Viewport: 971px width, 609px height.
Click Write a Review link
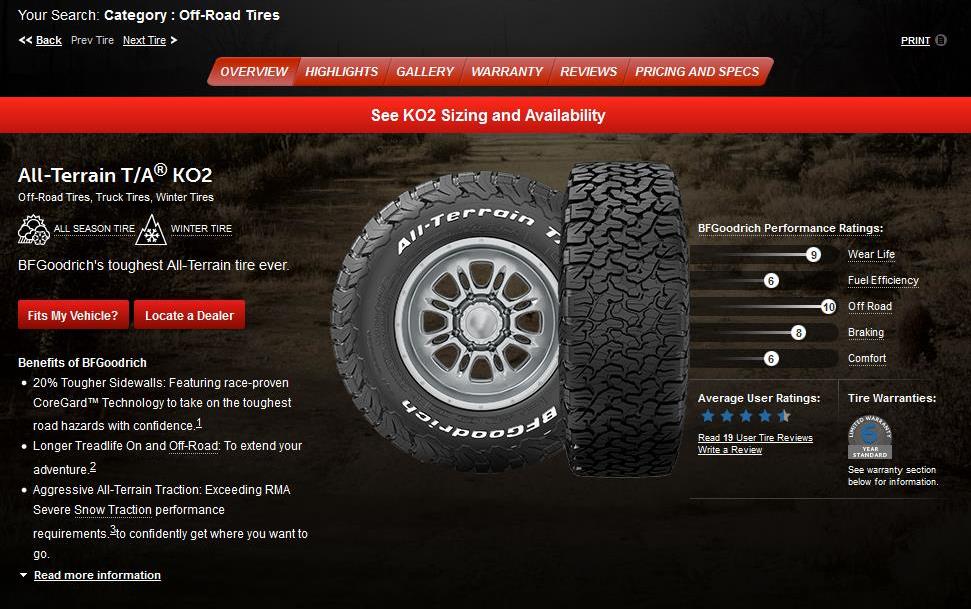pos(729,450)
